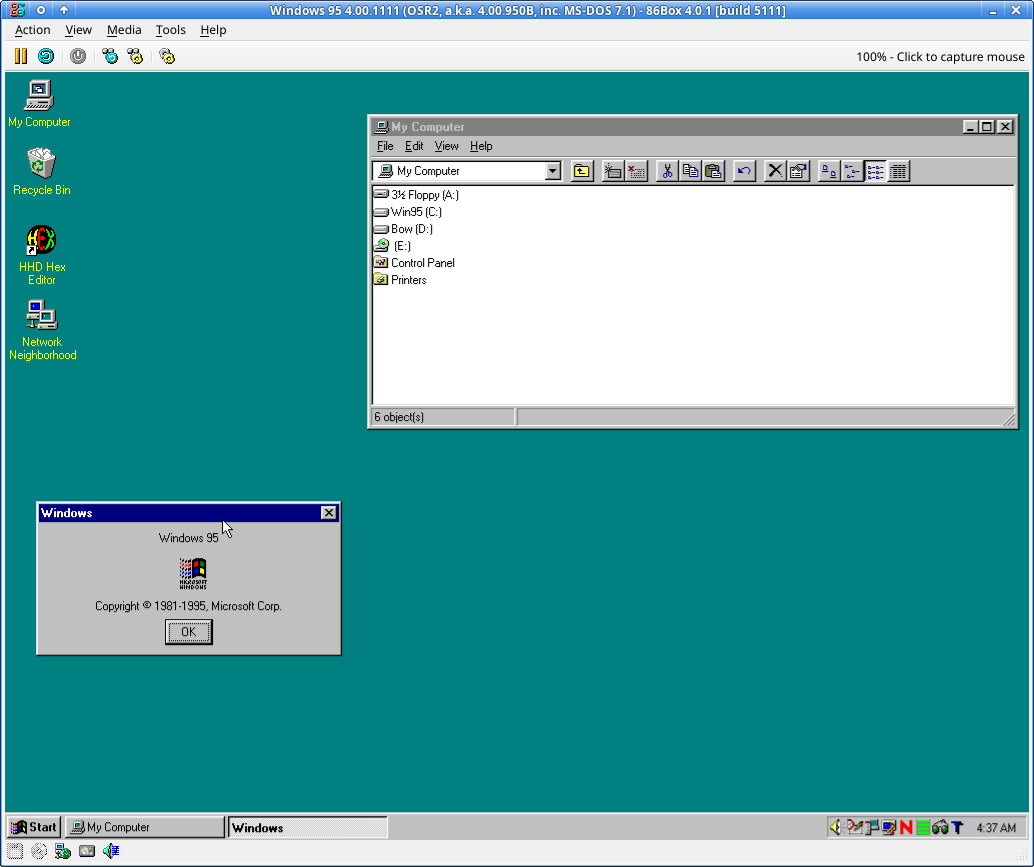
Task: Click the Properties toolbar icon
Action: pos(798,171)
